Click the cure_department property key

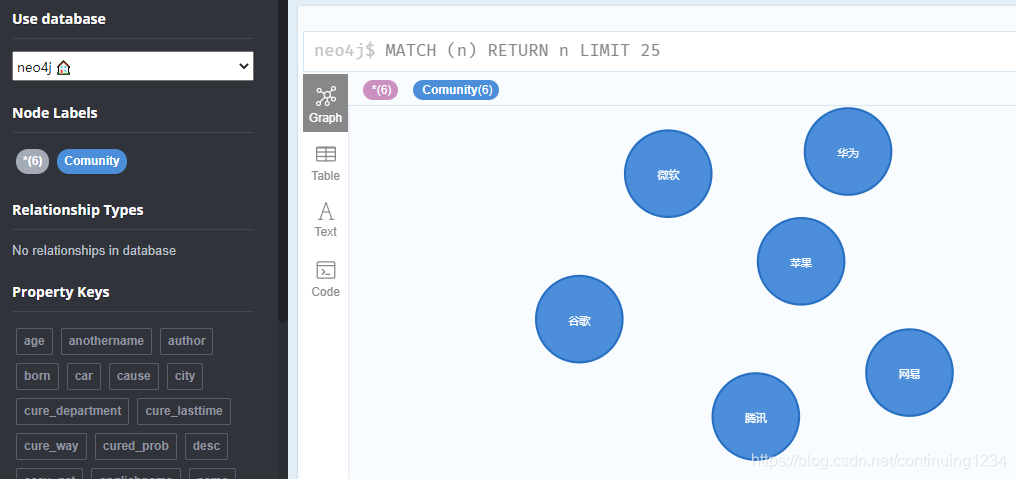[73, 412]
